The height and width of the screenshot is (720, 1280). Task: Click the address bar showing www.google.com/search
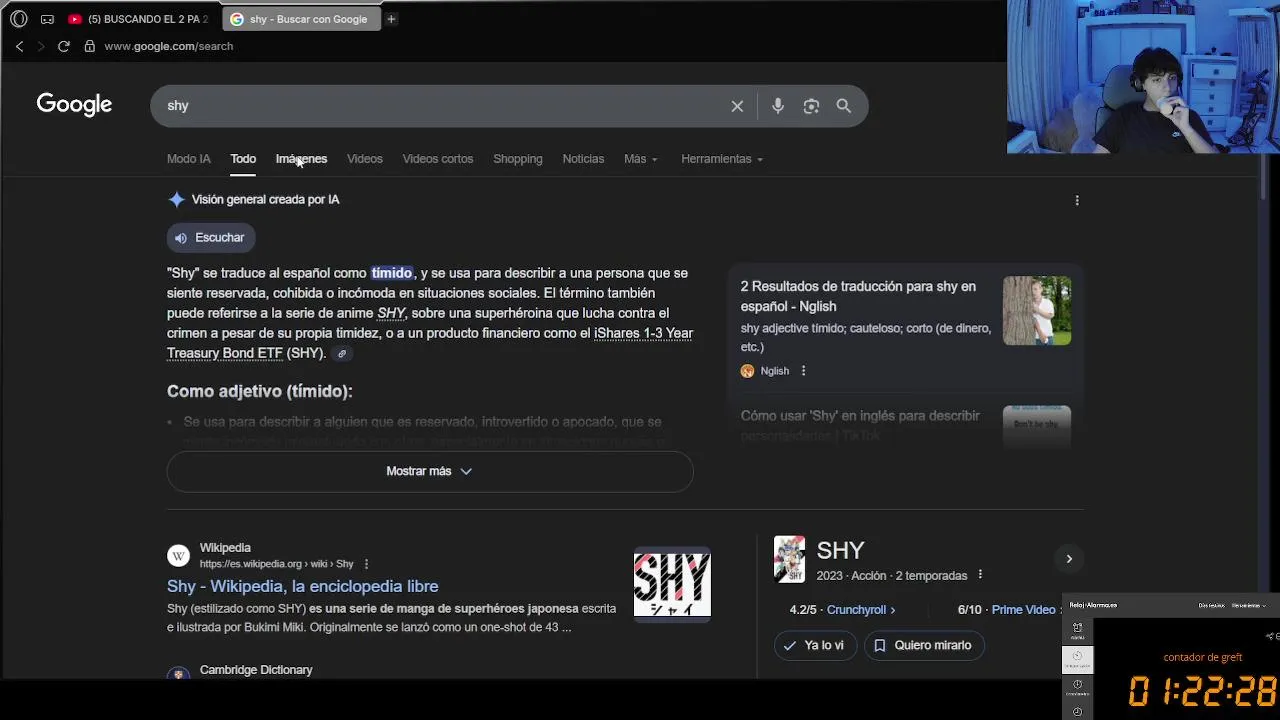tap(169, 46)
